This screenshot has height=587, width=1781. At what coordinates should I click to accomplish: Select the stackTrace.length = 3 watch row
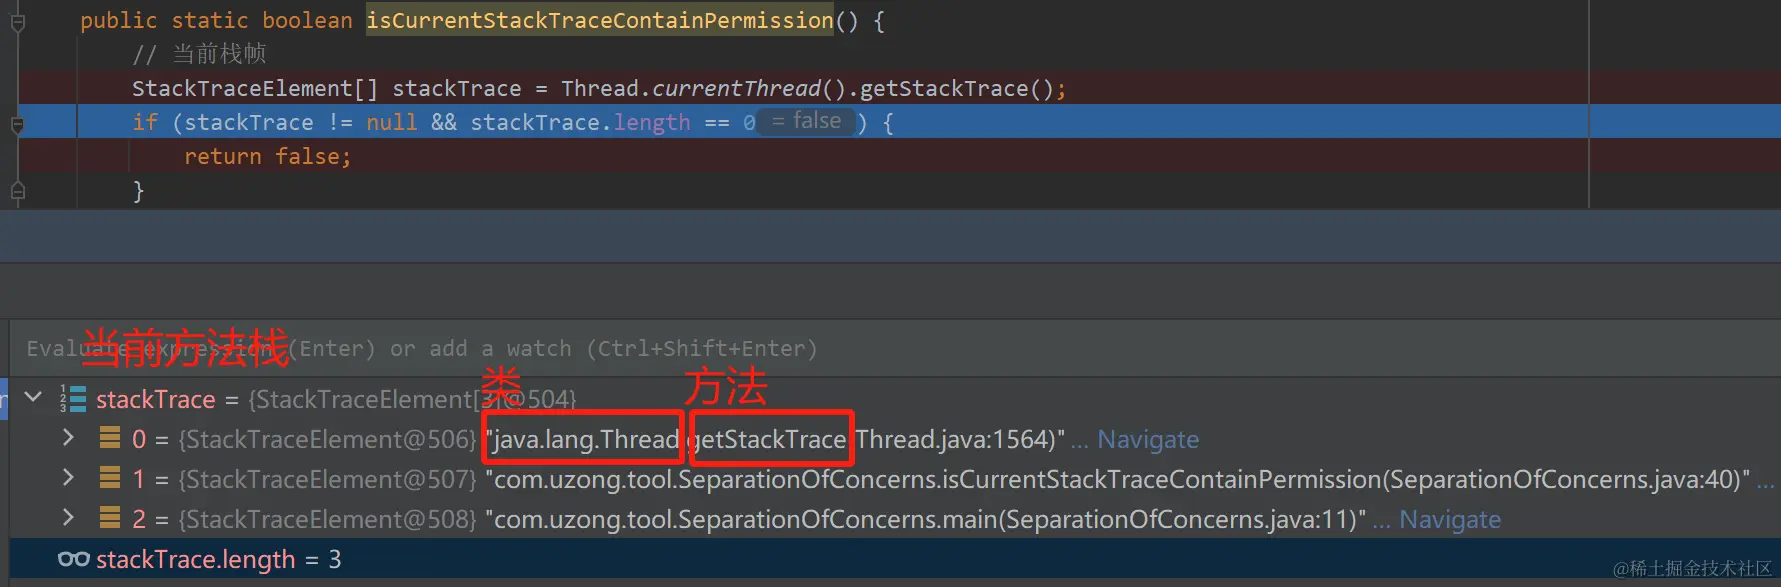[600, 559]
